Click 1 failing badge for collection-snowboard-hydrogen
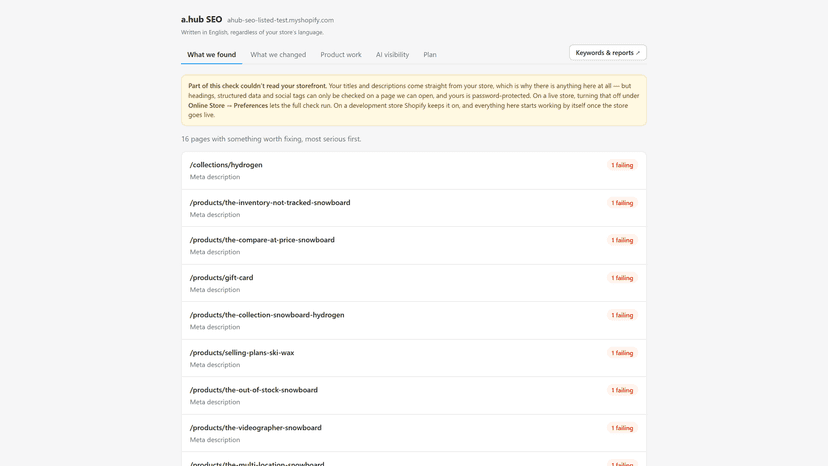 click(622, 315)
